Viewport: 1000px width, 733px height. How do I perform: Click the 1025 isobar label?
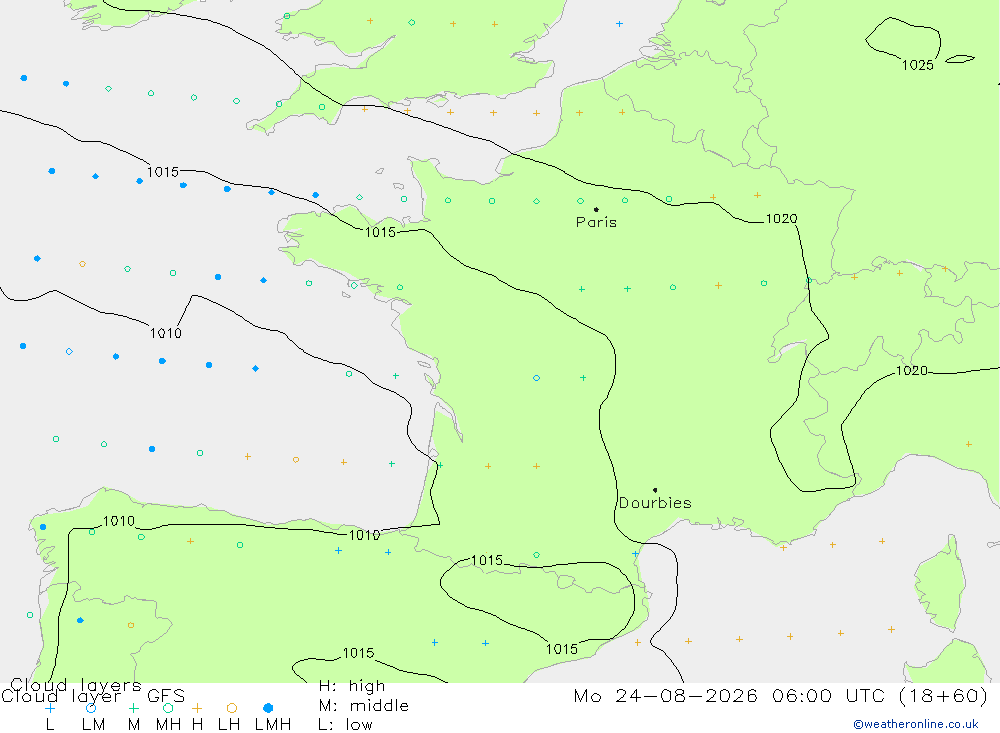918,65
